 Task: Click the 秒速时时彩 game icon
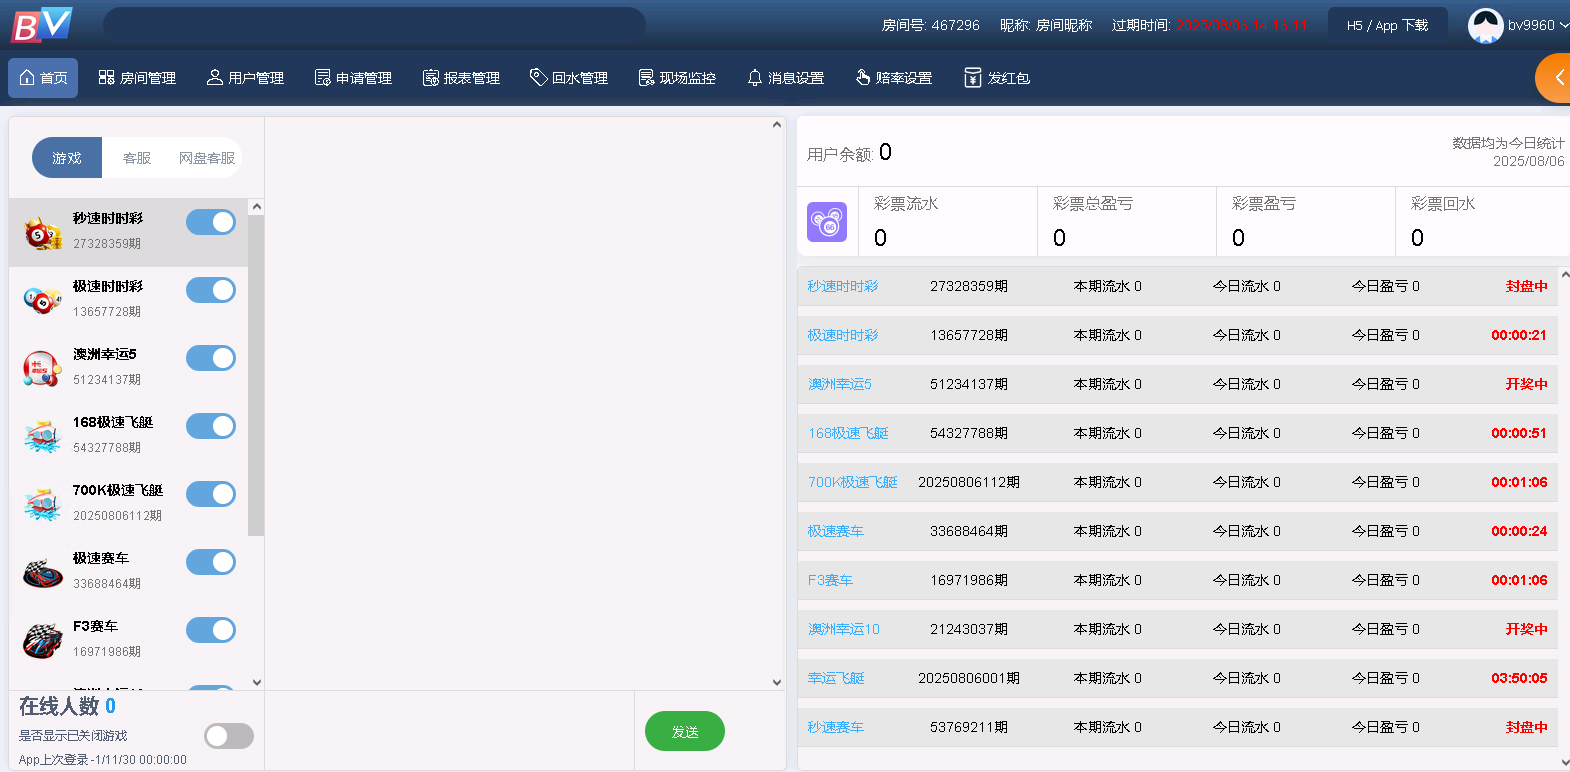point(42,233)
